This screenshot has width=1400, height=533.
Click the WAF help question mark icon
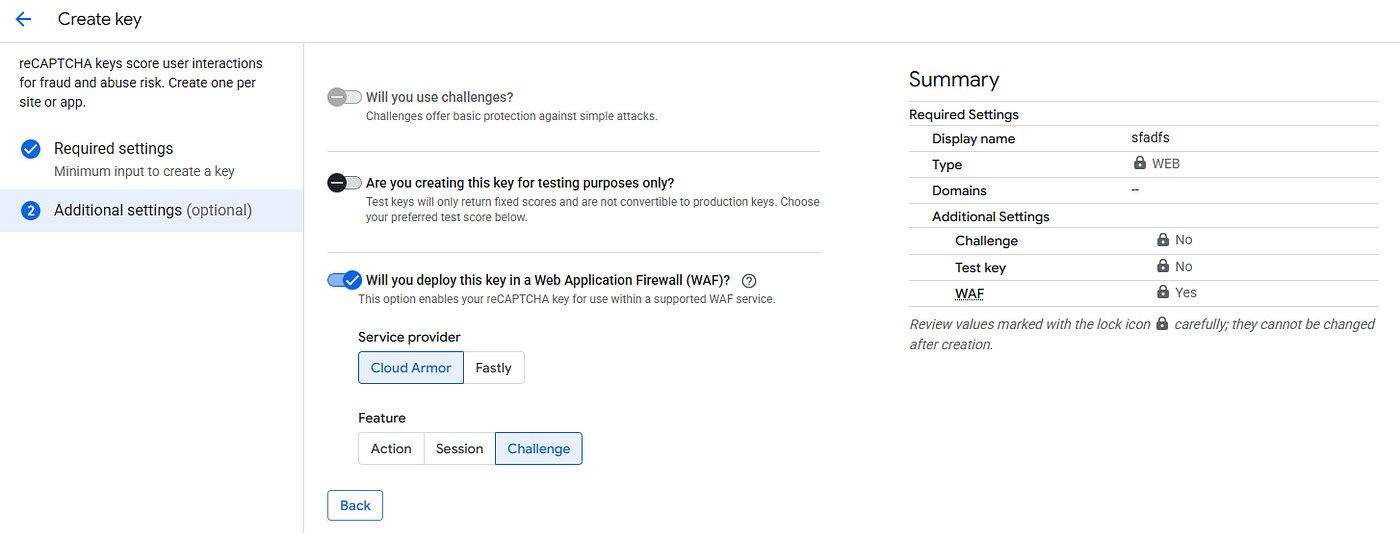coord(749,281)
